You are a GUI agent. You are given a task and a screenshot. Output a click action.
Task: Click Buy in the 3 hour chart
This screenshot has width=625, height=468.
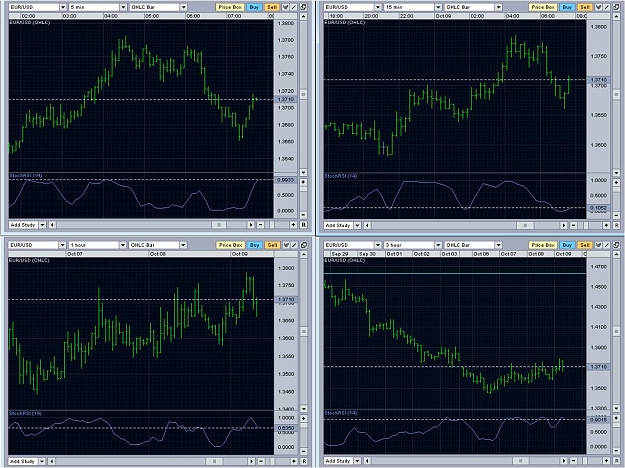(x=567, y=245)
